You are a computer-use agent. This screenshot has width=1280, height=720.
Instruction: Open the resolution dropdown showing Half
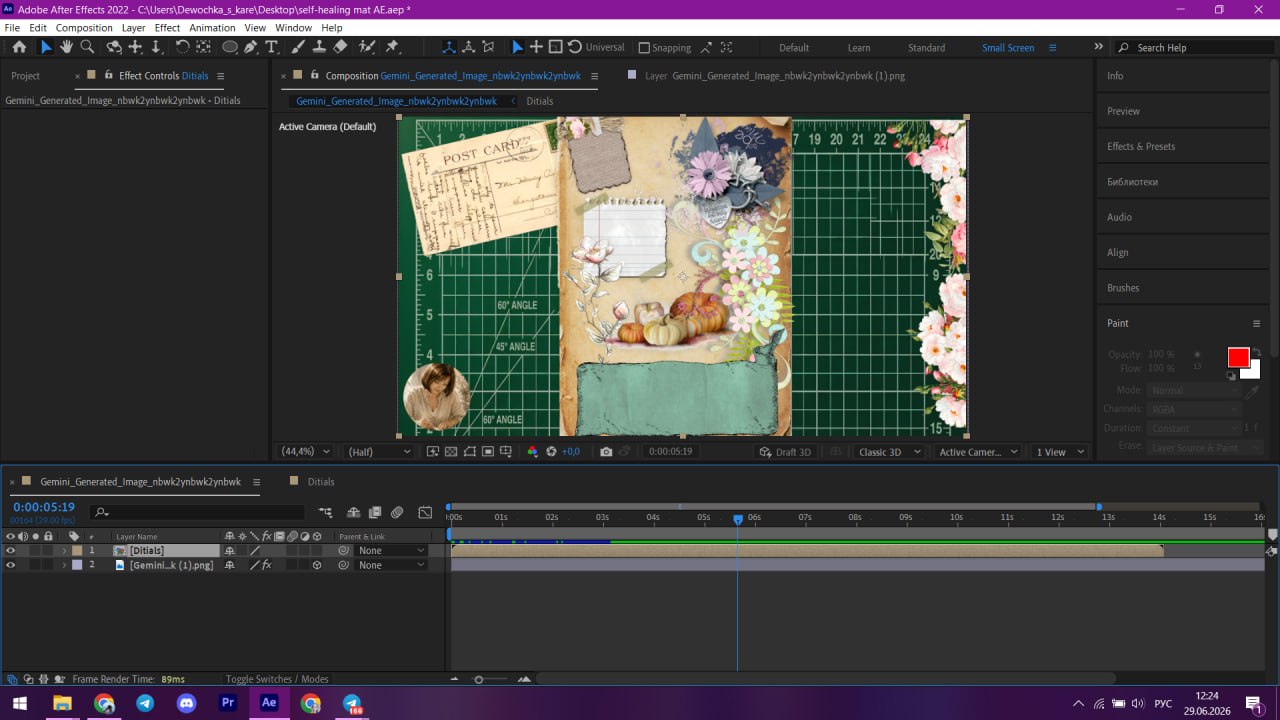(x=378, y=452)
